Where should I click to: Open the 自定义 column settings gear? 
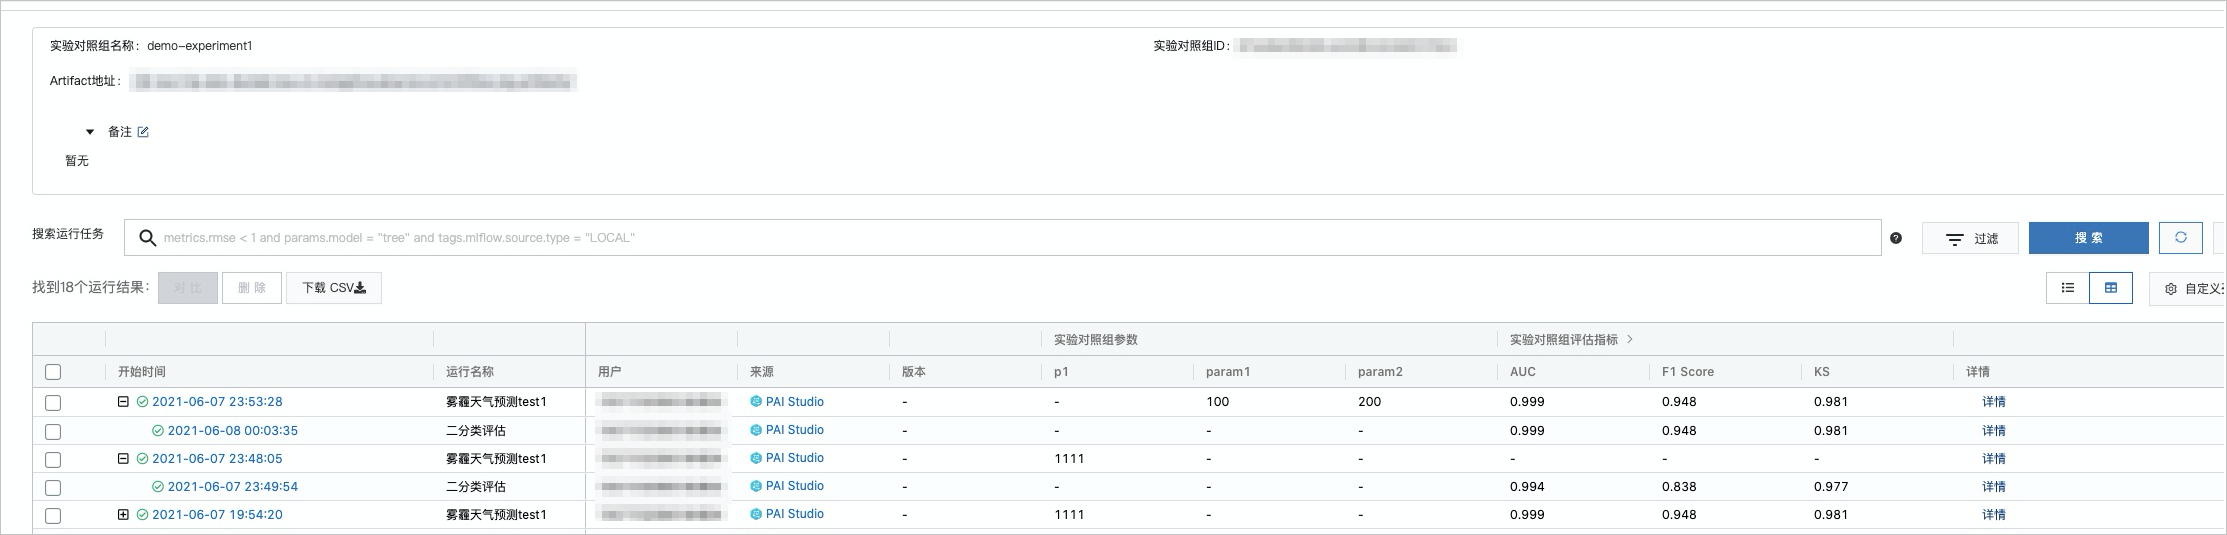point(2171,289)
